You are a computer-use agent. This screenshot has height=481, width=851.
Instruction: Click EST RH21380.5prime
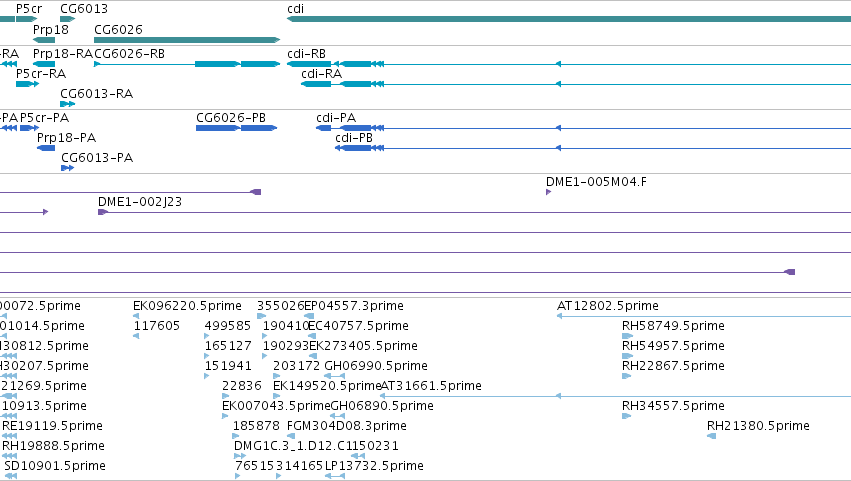point(758,426)
